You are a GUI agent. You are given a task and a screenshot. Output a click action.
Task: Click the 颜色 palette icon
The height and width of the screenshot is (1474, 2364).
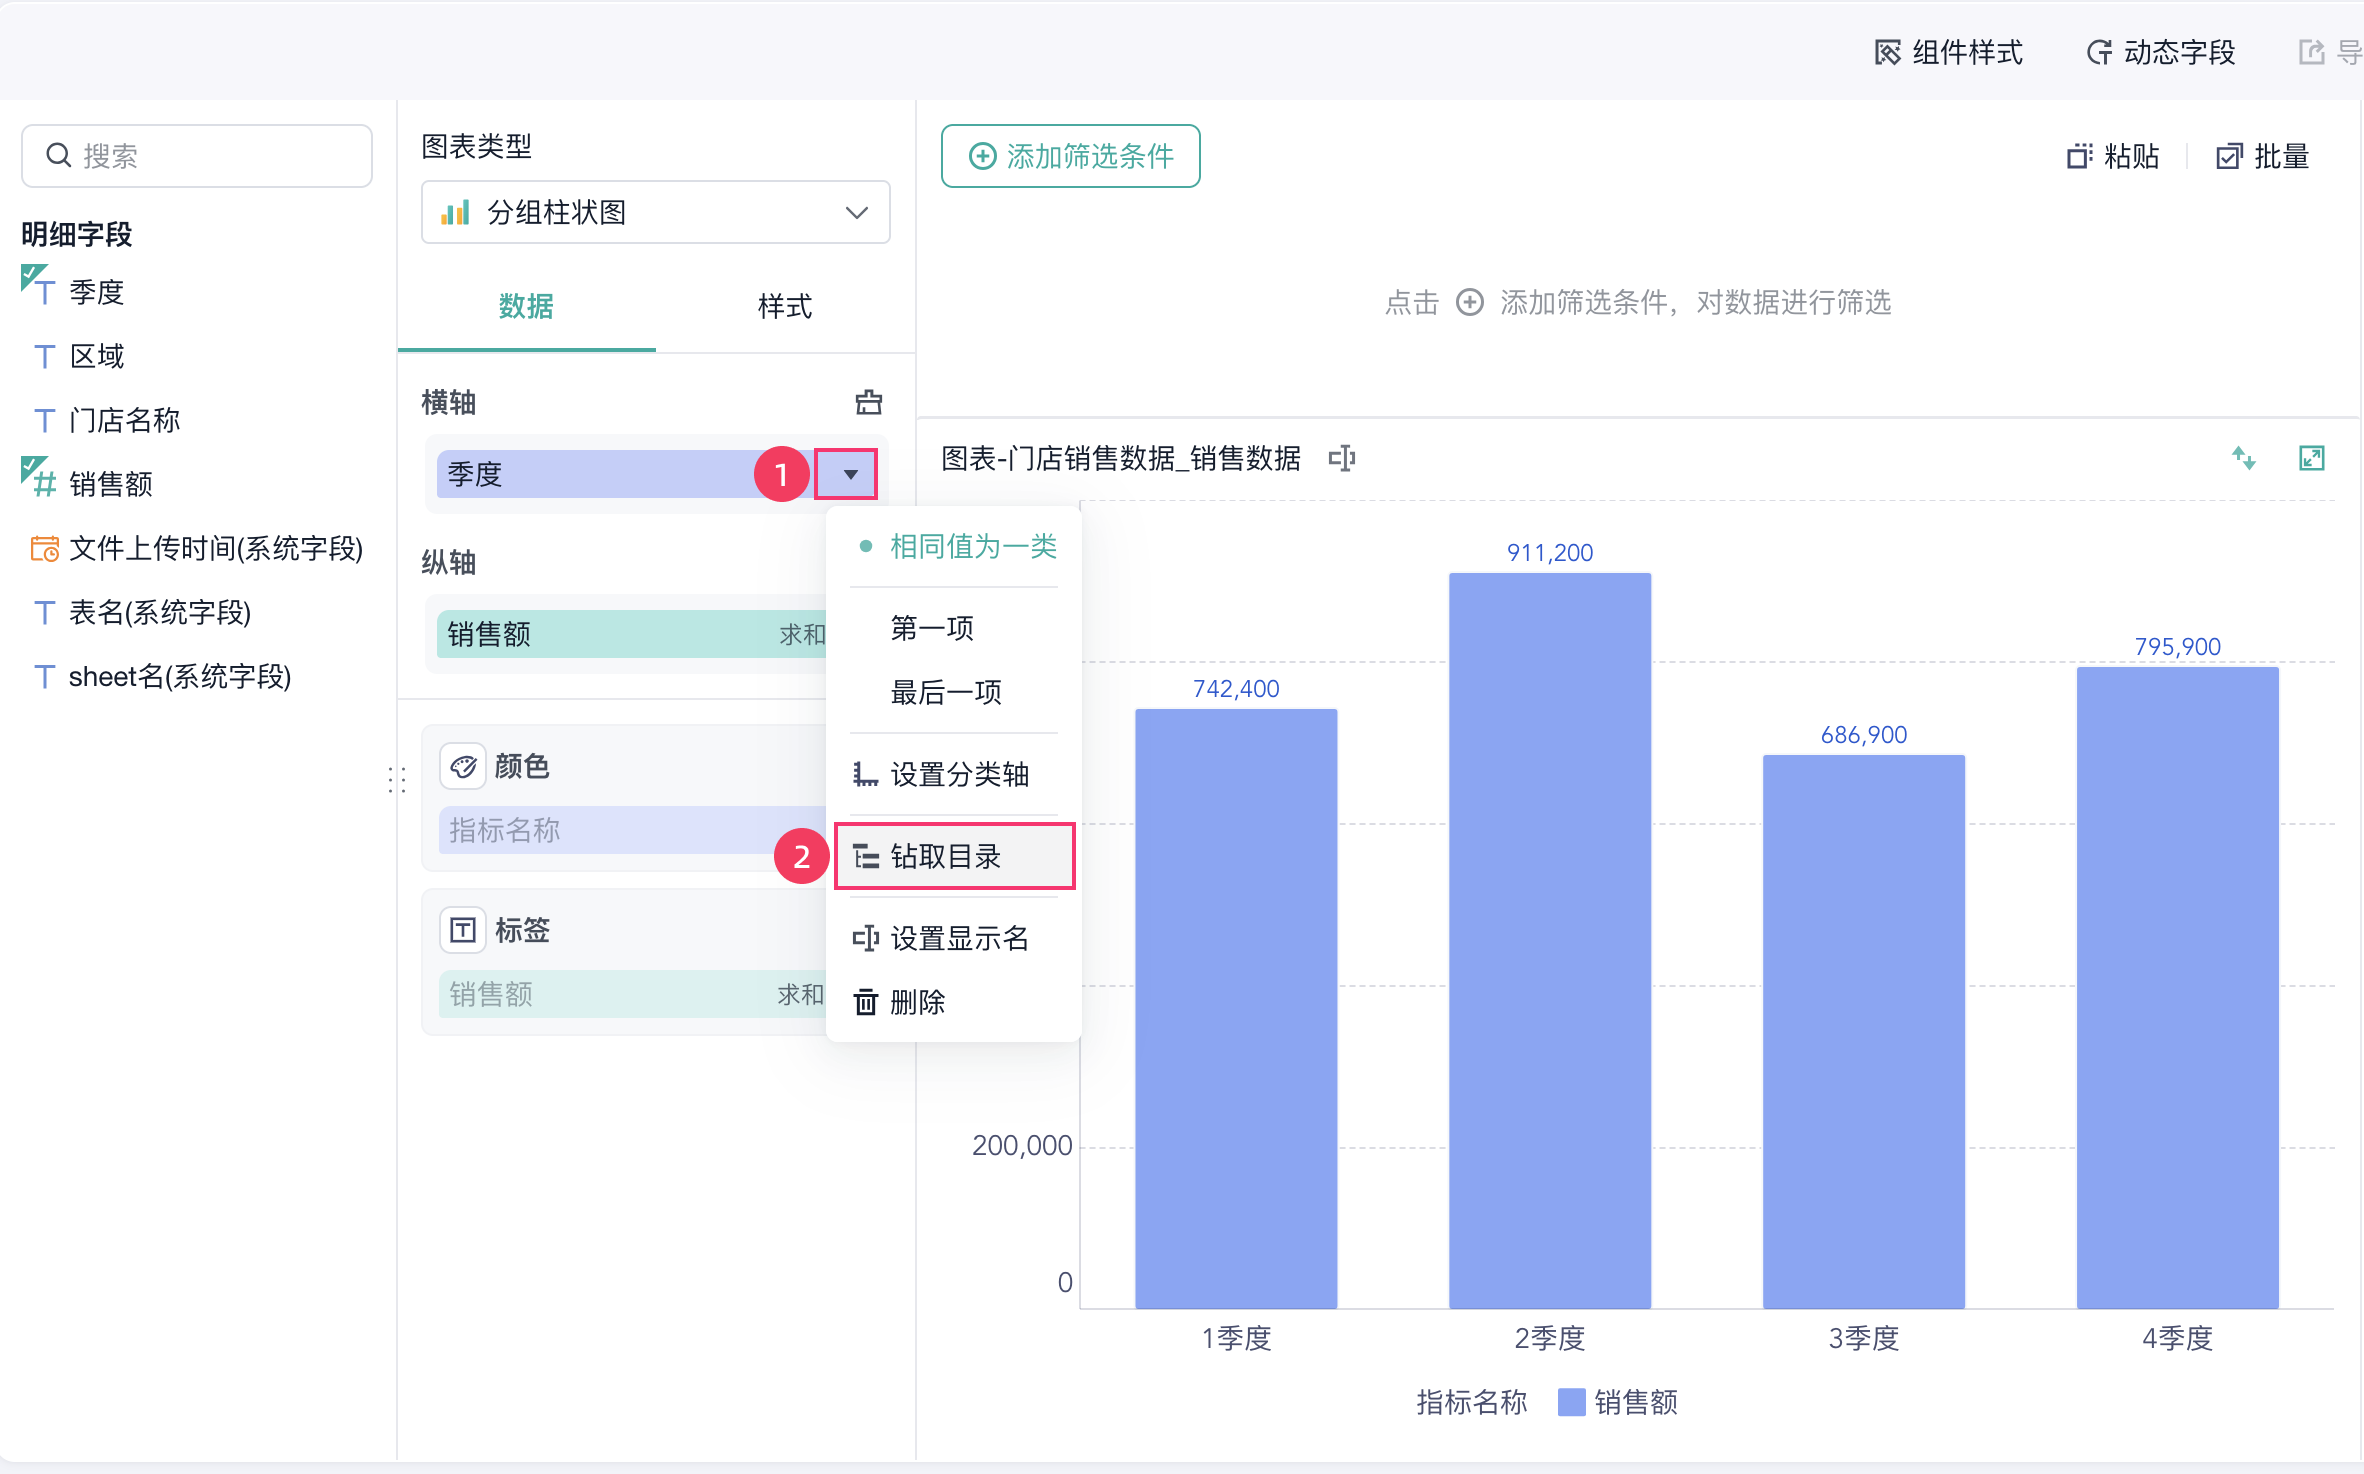tap(463, 766)
